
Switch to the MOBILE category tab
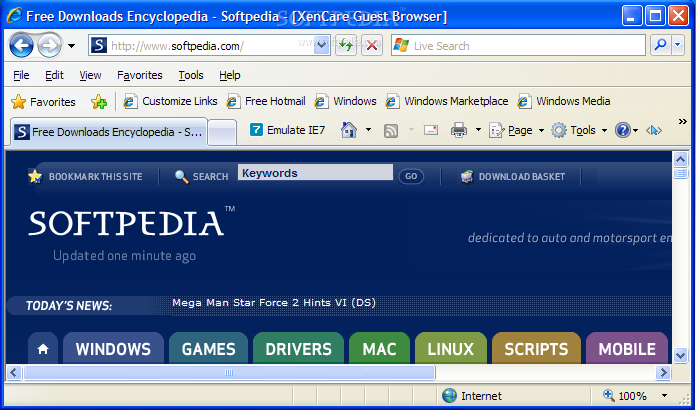(x=627, y=348)
